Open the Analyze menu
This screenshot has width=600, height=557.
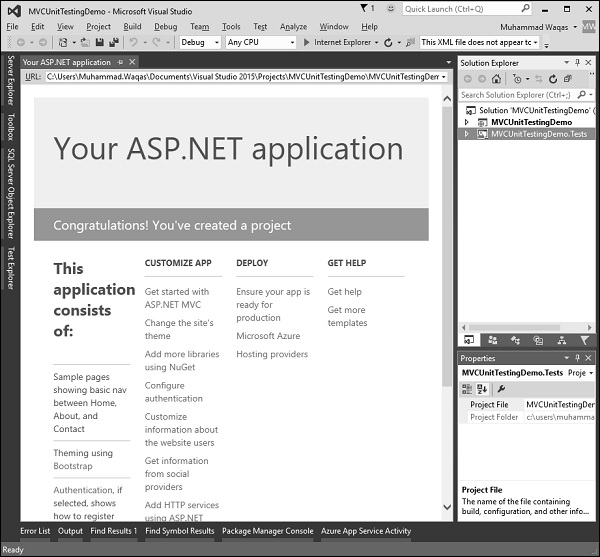(x=293, y=26)
